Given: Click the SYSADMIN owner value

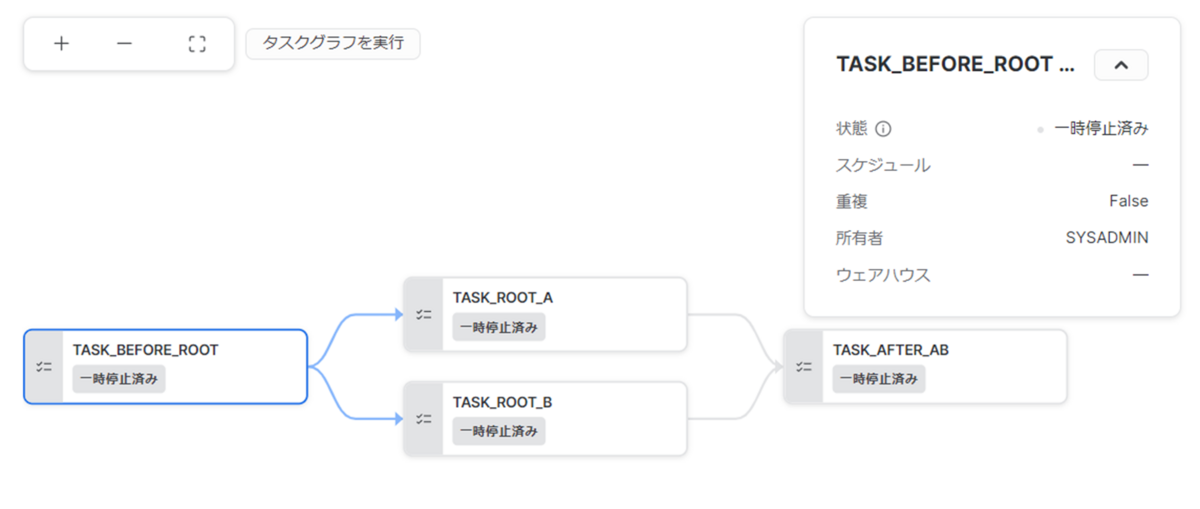Looking at the screenshot, I should pyautogui.click(x=1107, y=238).
